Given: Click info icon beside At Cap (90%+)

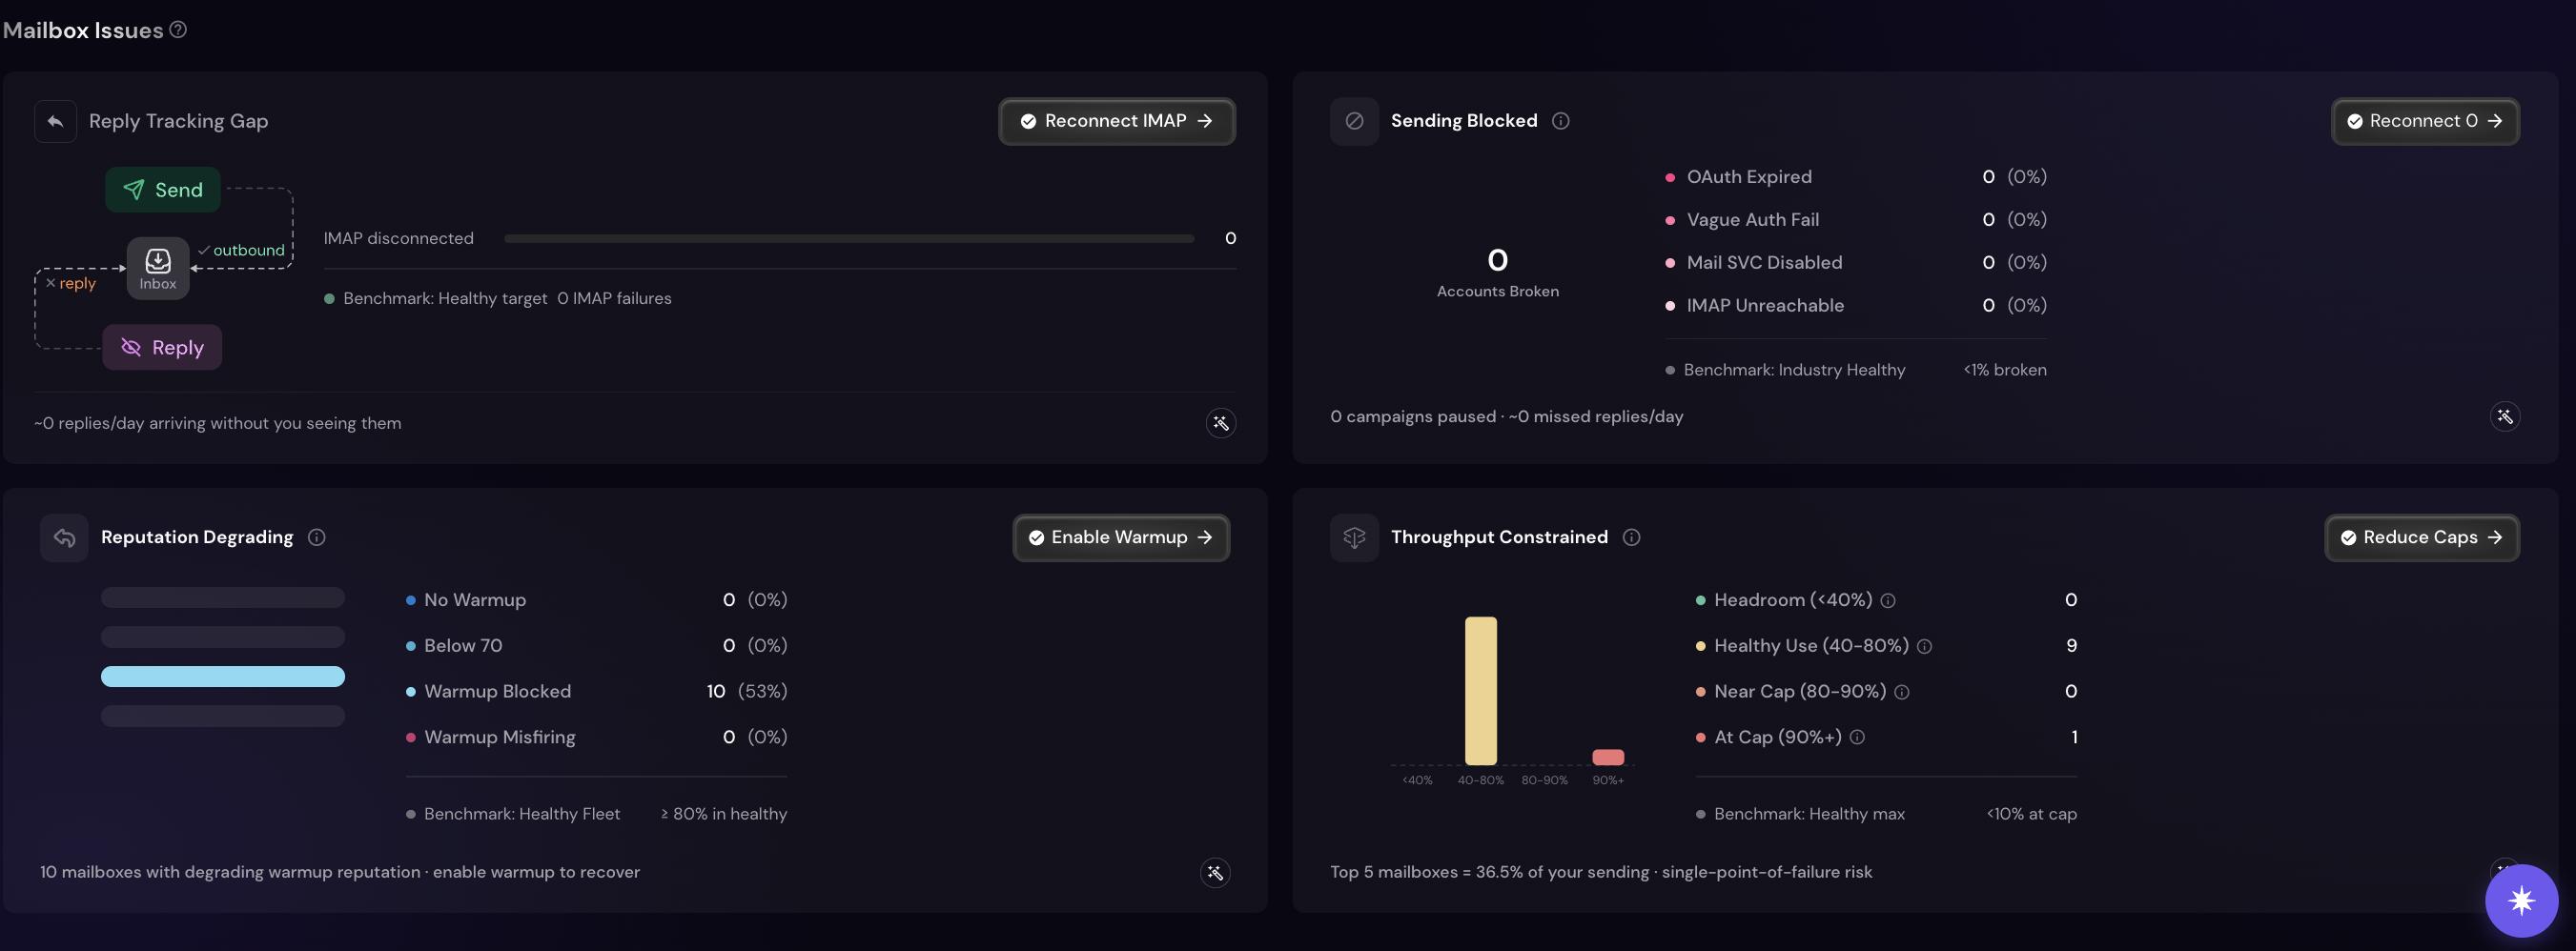Looking at the screenshot, I should 1856,737.
